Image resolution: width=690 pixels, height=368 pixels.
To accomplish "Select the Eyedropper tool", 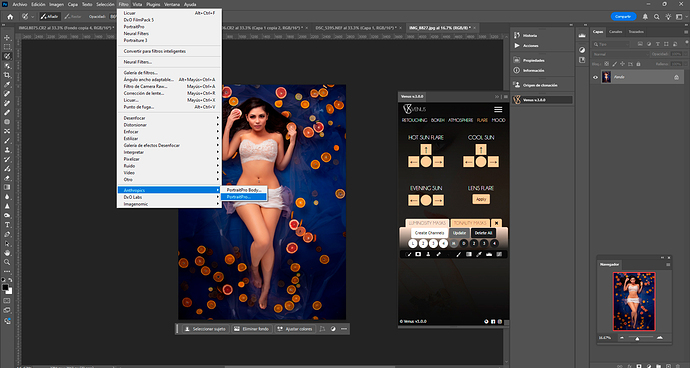I will click(x=7, y=85).
